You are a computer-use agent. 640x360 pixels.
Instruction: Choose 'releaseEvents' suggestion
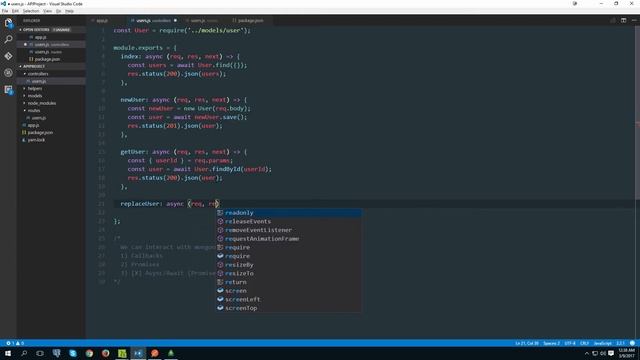point(289,221)
